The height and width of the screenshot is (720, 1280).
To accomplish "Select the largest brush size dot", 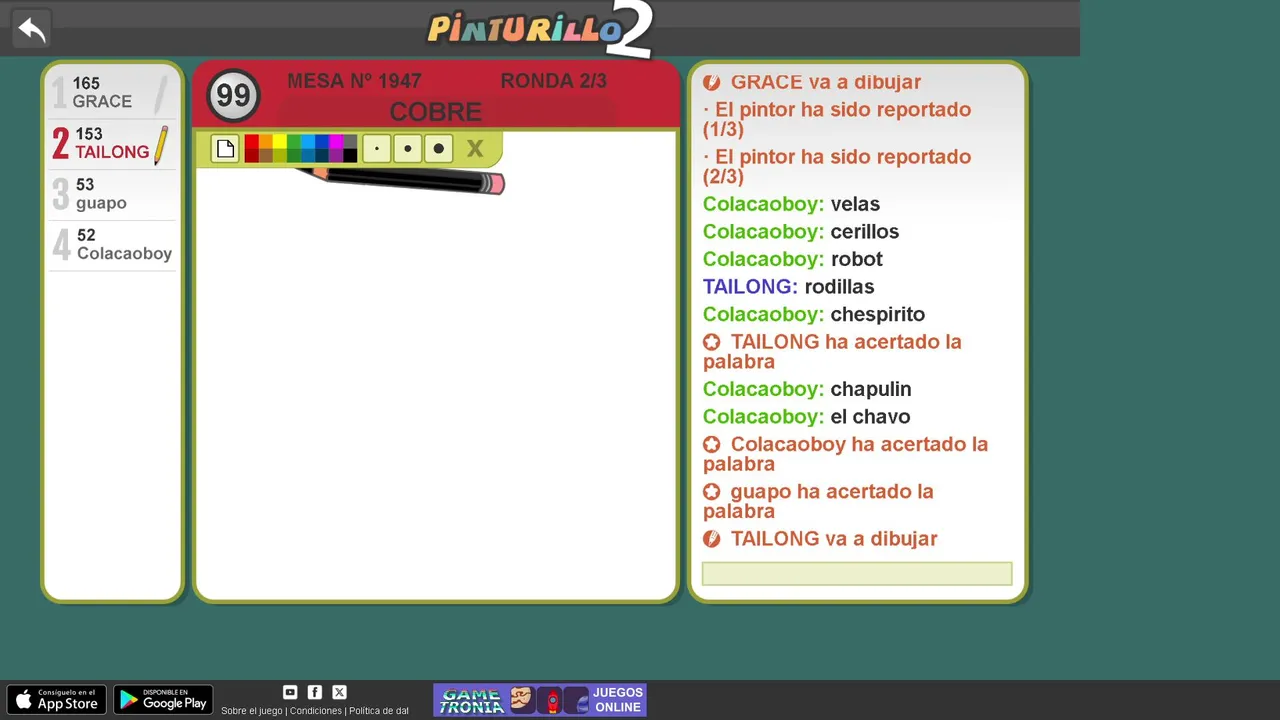I will (x=438, y=149).
